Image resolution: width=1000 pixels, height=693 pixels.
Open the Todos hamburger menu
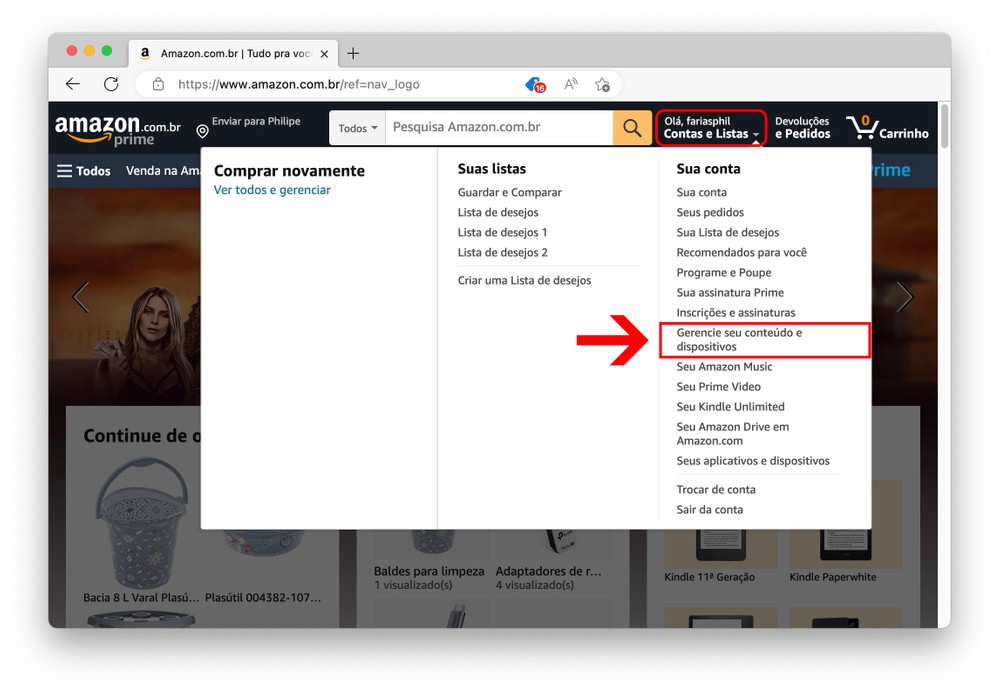tap(84, 171)
